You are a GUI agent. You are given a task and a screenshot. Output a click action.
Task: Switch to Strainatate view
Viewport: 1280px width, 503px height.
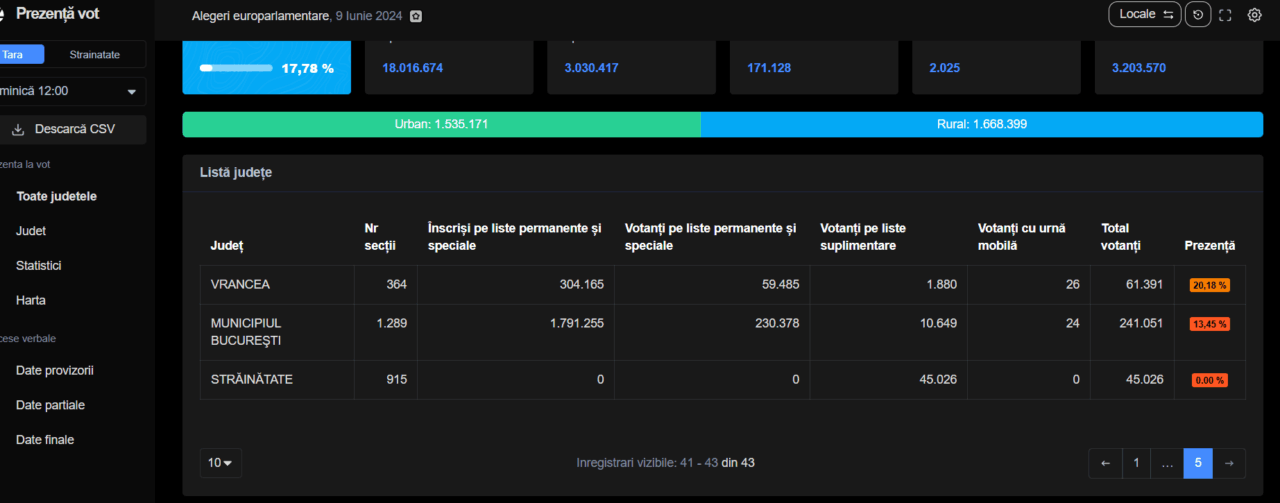[95, 54]
